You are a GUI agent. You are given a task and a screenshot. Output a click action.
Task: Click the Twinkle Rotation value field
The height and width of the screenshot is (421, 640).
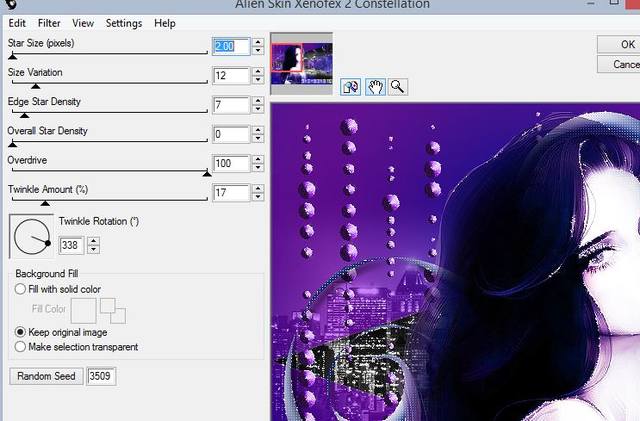click(71, 245)
